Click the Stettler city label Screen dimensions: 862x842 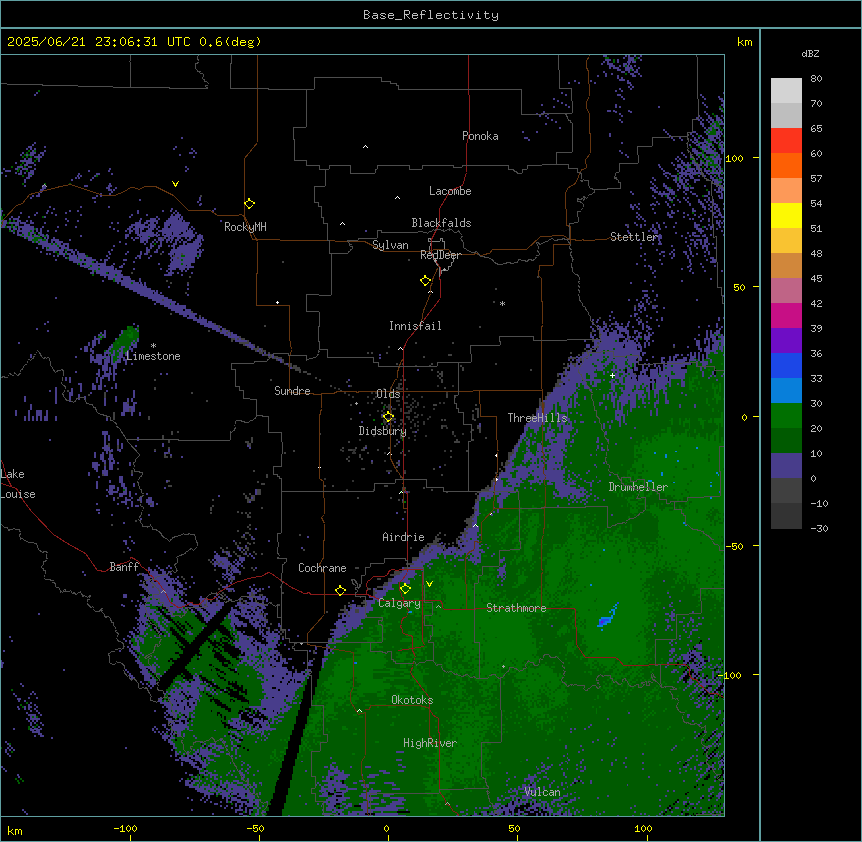coord(634,237)
